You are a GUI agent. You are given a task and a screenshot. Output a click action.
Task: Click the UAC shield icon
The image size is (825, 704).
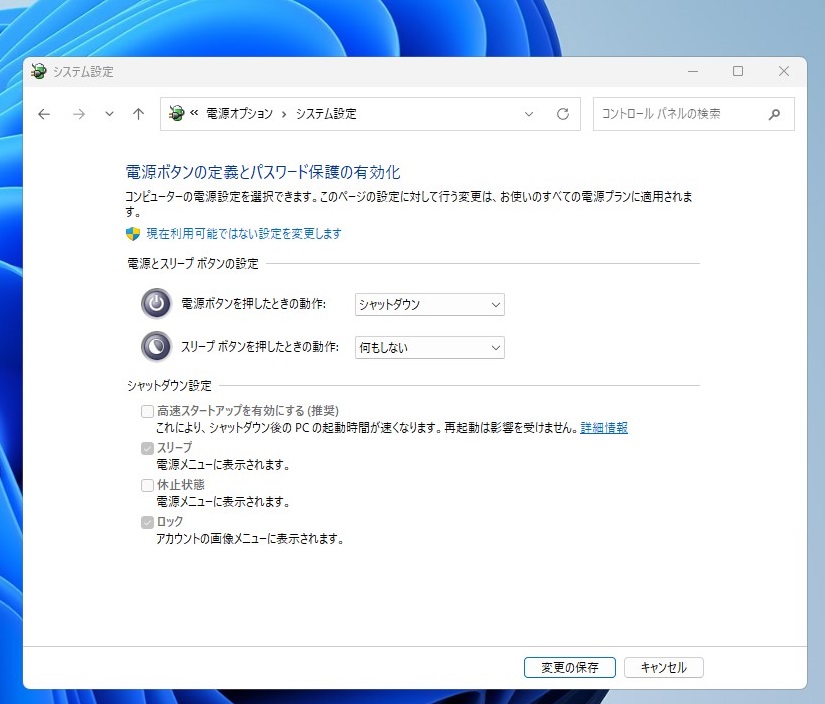point(133,233)
